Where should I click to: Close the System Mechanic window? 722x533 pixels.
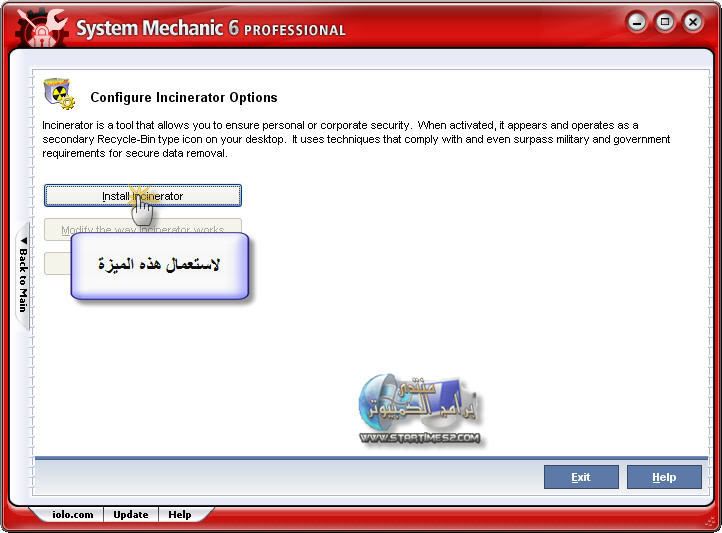pos(693,22)
